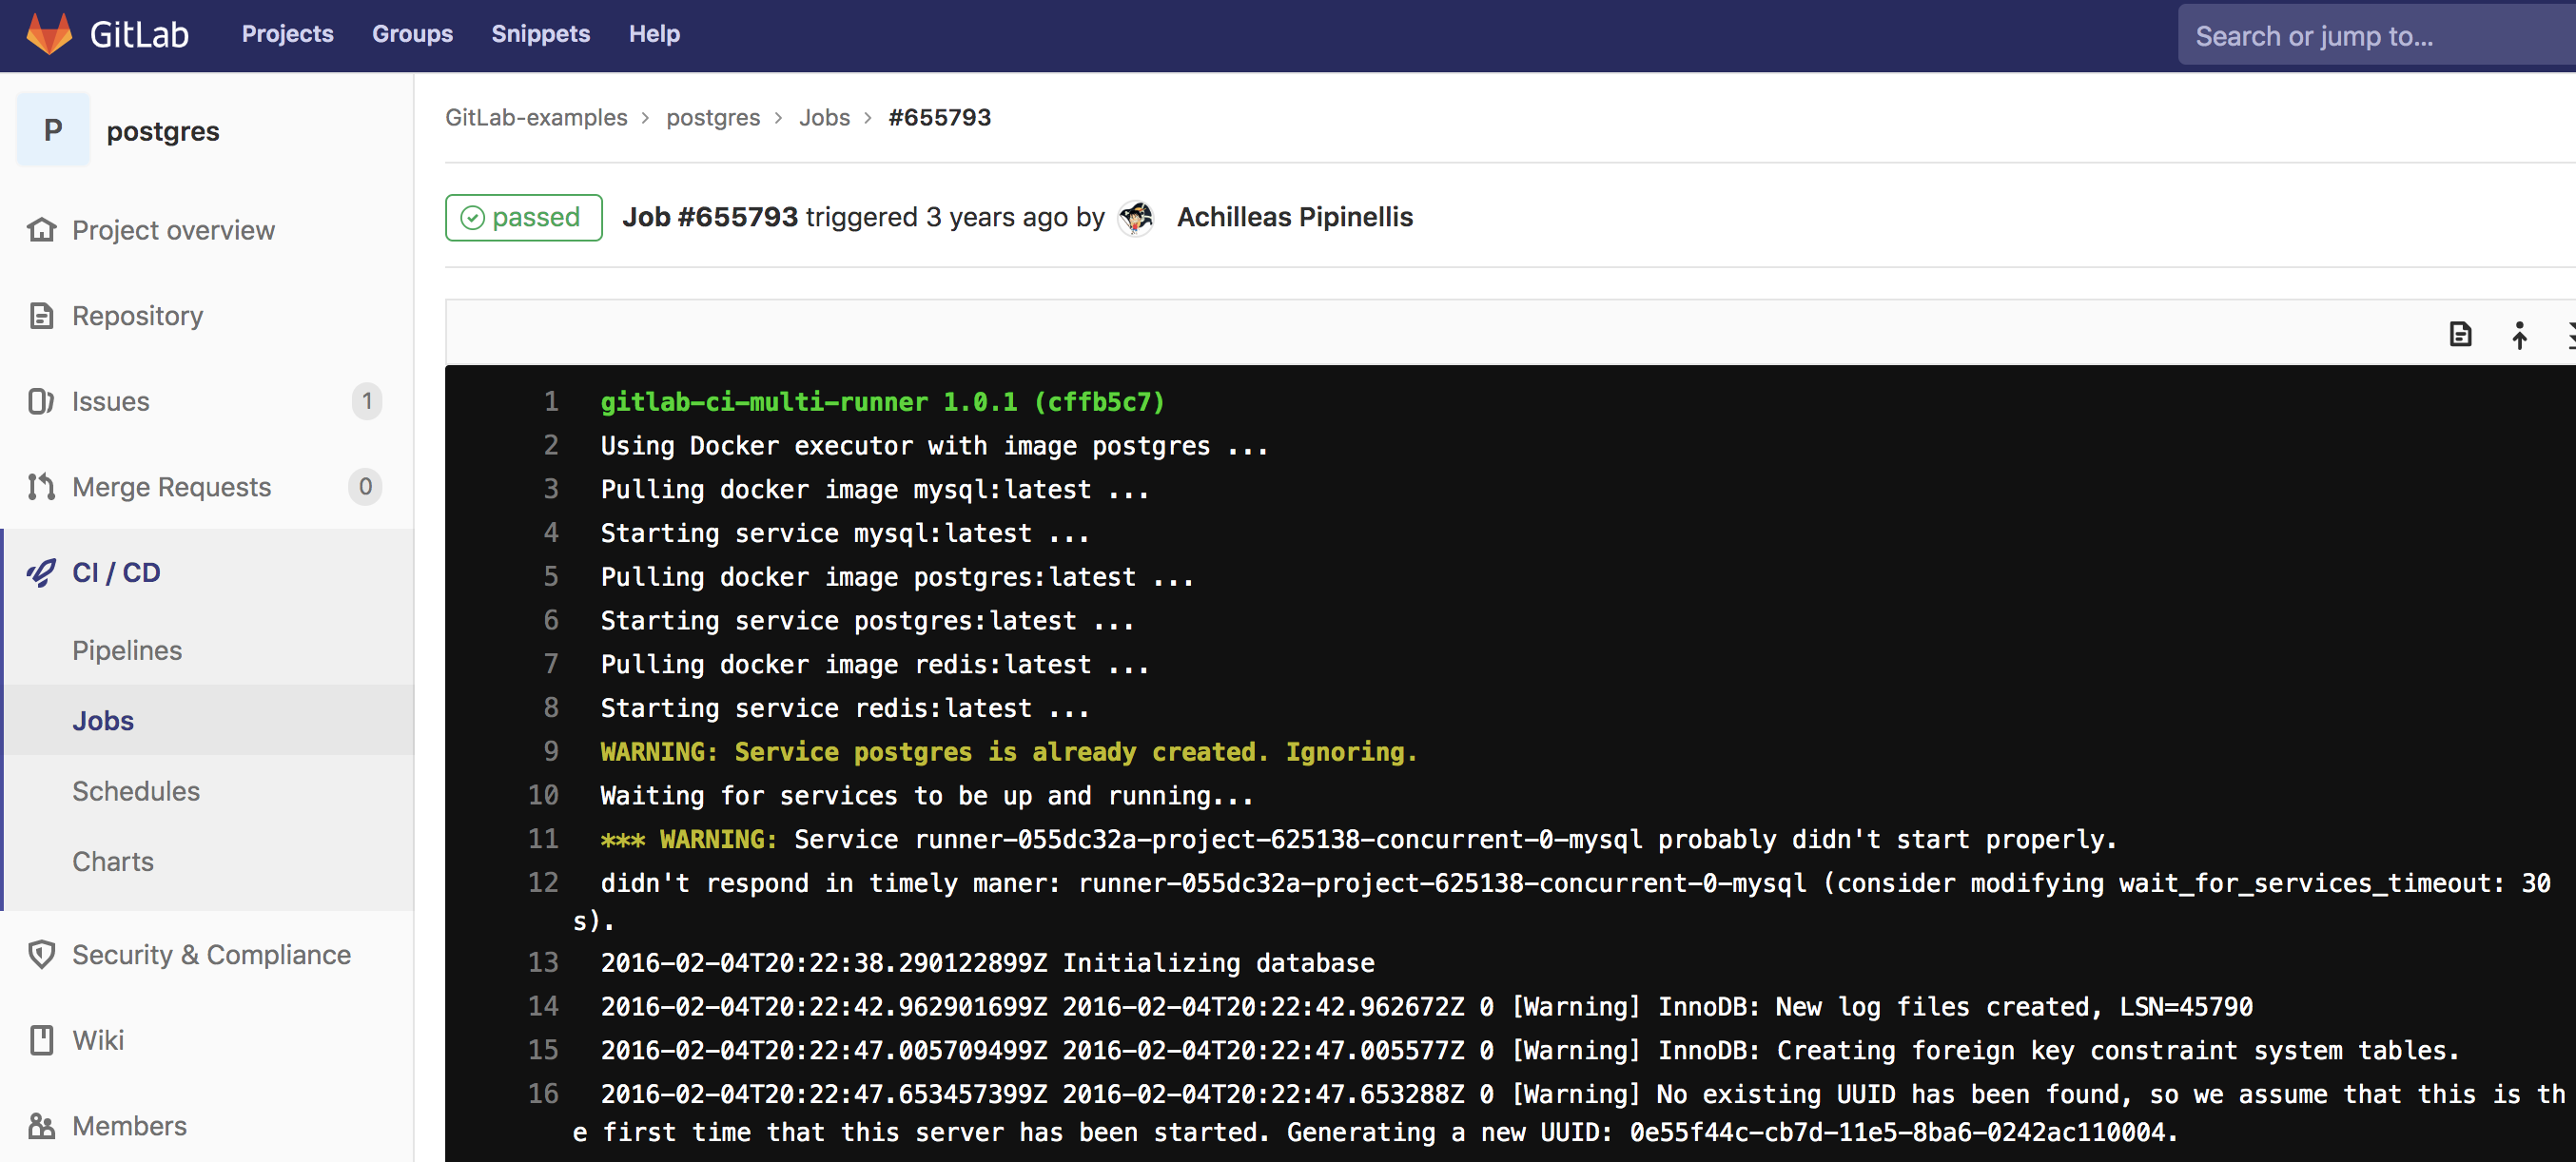2576x1162 pixels.
Task: Click Achilleas Pipinellis avatar image
Action: [1135, 218]
